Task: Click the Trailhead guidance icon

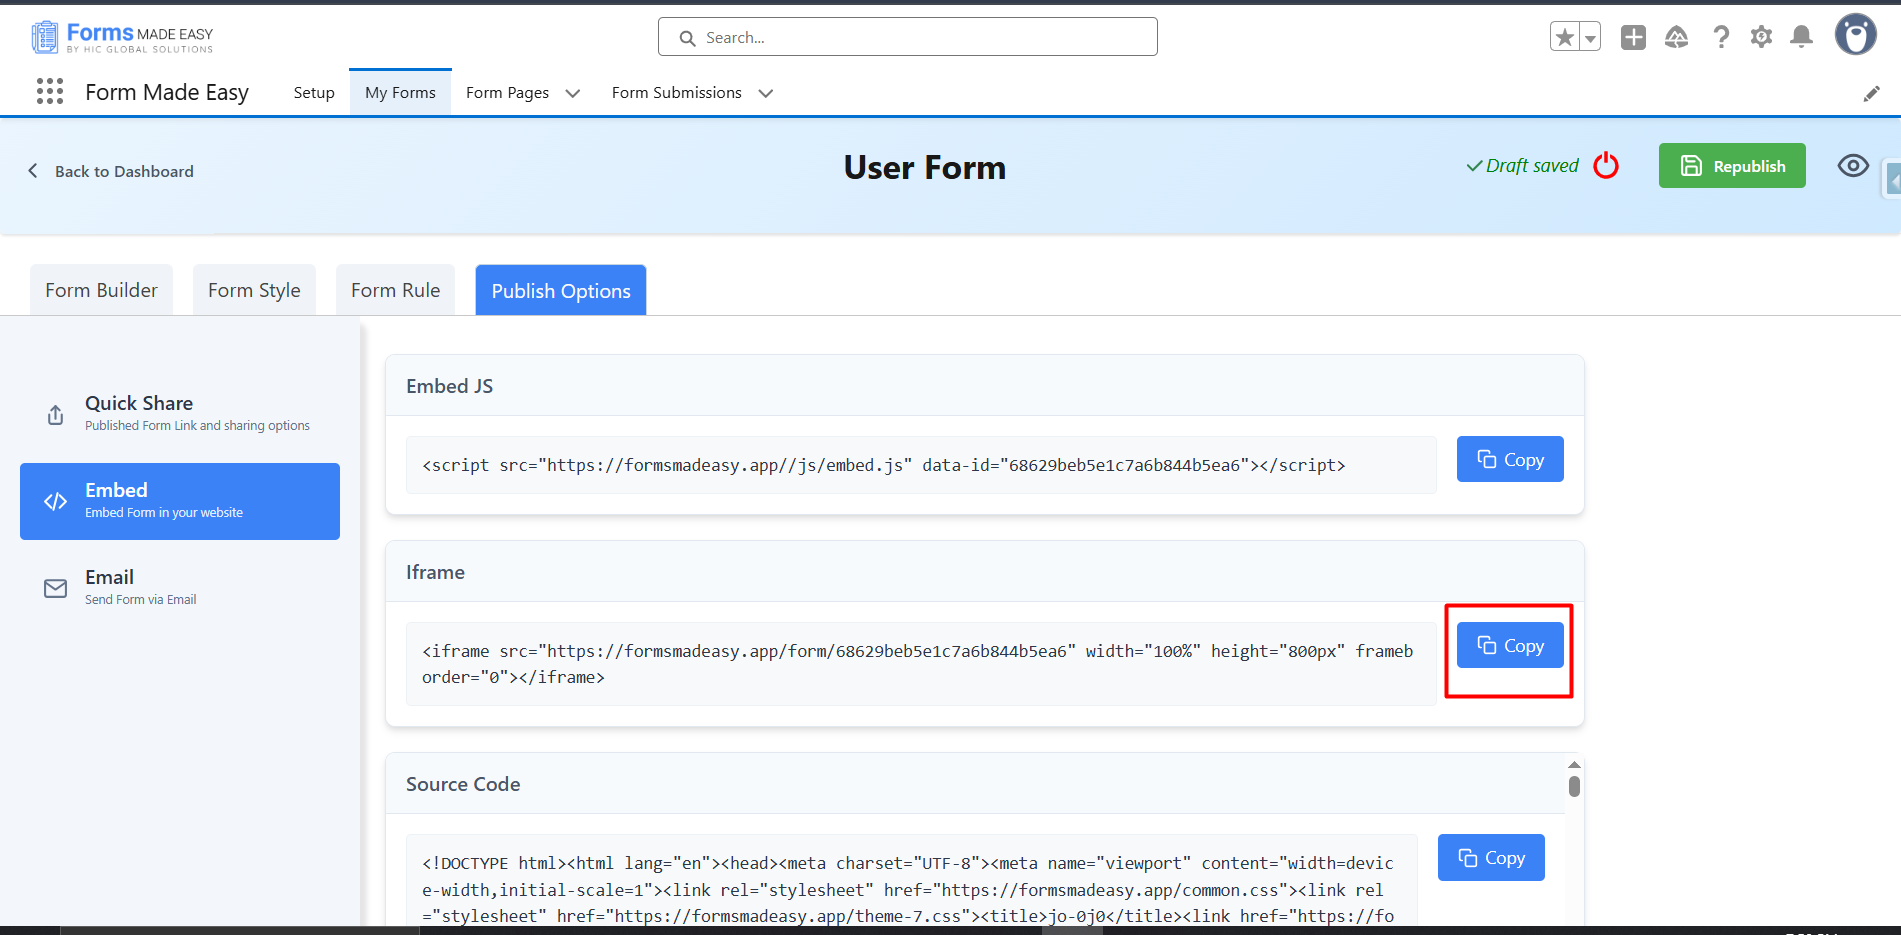Action: [1676, 37]
